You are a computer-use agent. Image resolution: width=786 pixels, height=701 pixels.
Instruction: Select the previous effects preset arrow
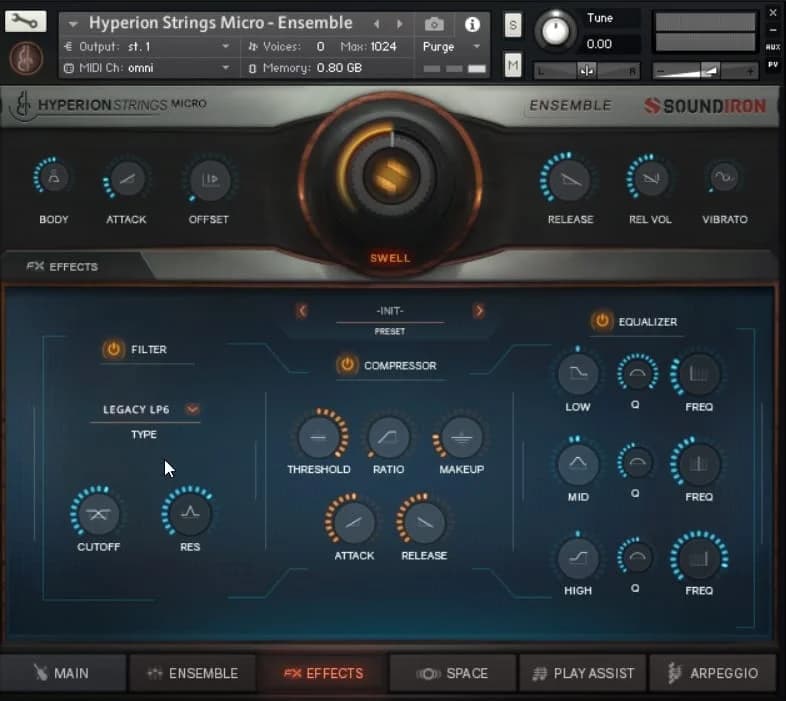[x=302, y=311]
